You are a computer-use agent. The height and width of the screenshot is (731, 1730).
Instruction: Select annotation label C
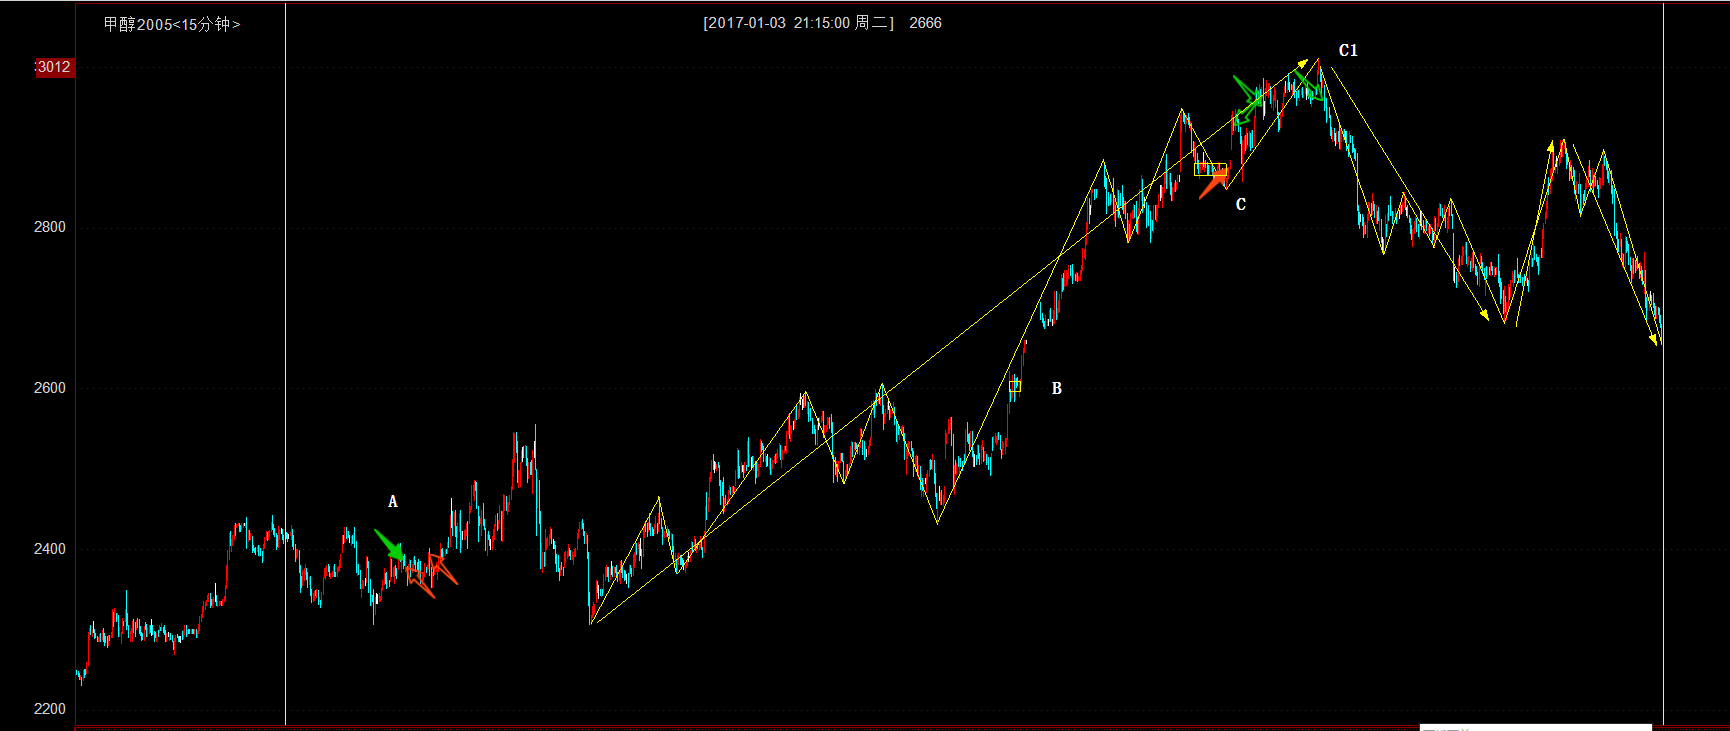coord(1241,205)
